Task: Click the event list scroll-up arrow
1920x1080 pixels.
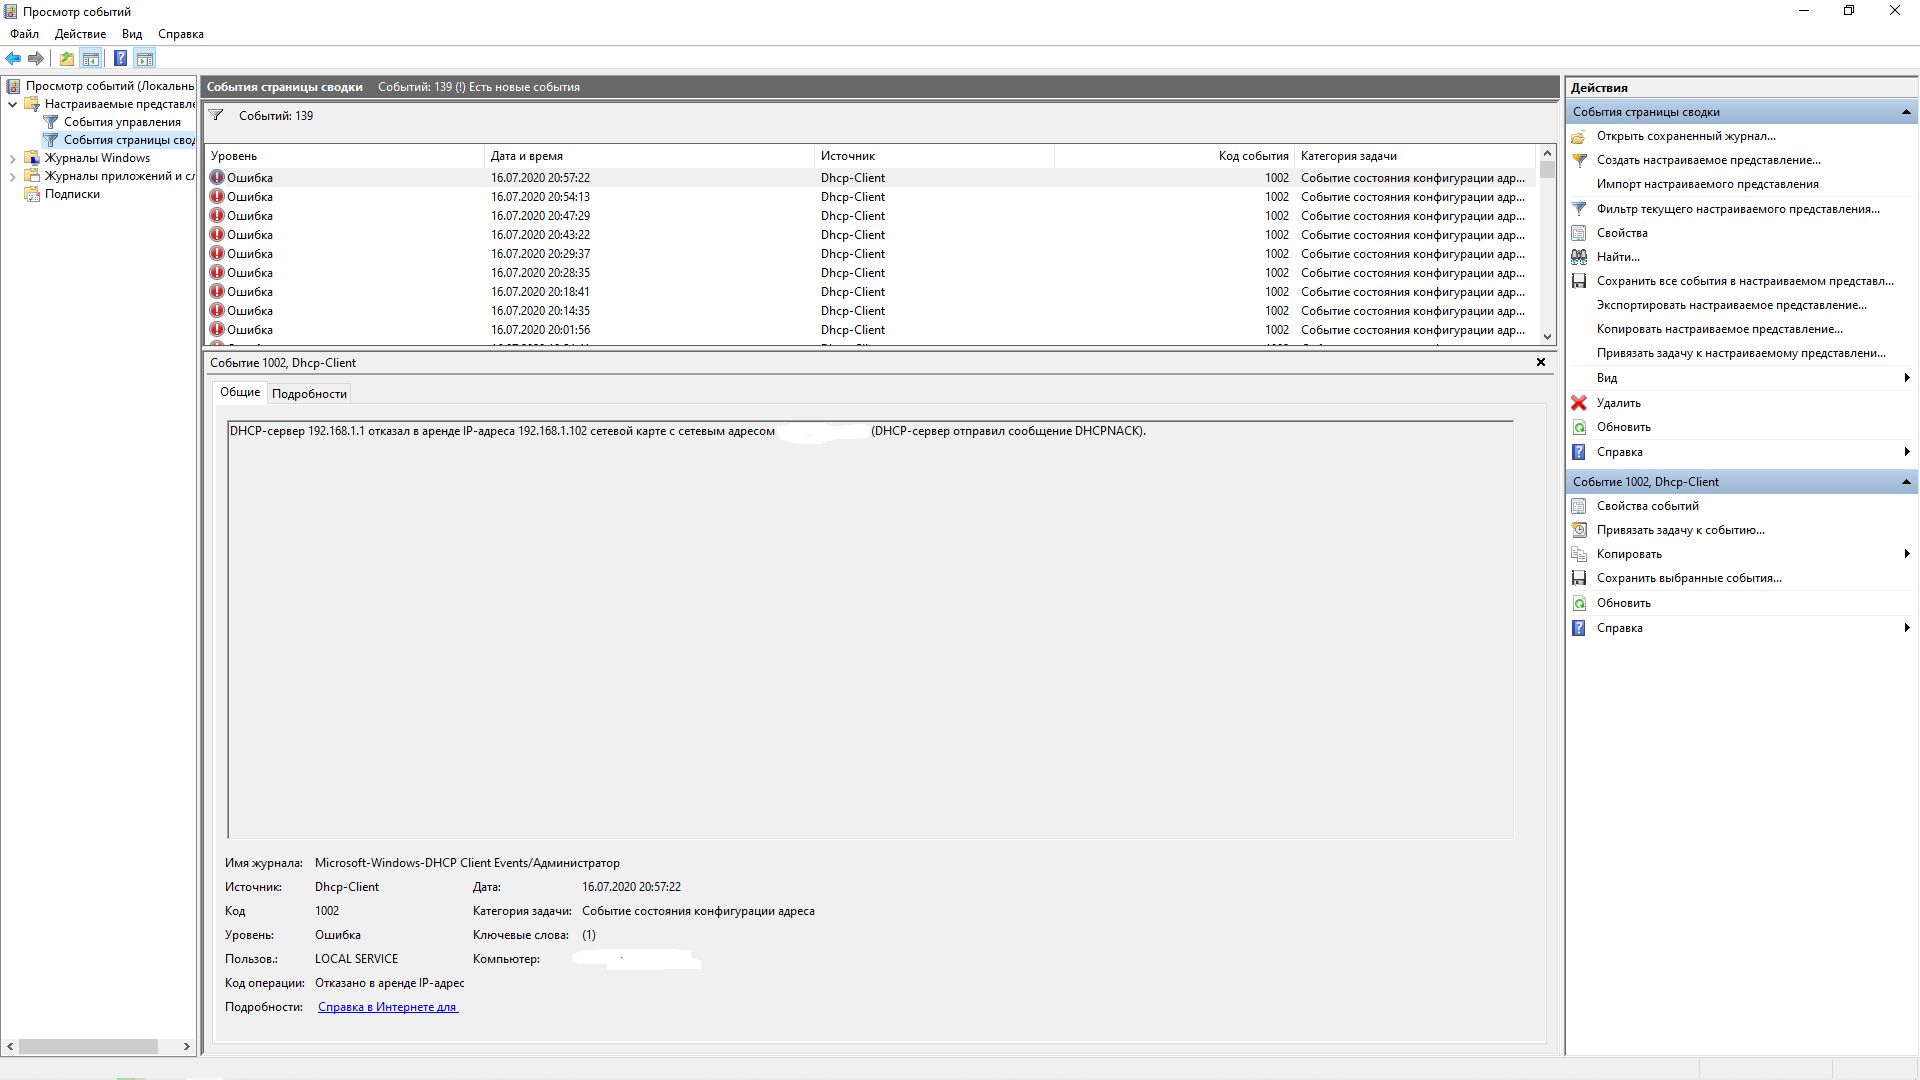Action: (1548, 154)
